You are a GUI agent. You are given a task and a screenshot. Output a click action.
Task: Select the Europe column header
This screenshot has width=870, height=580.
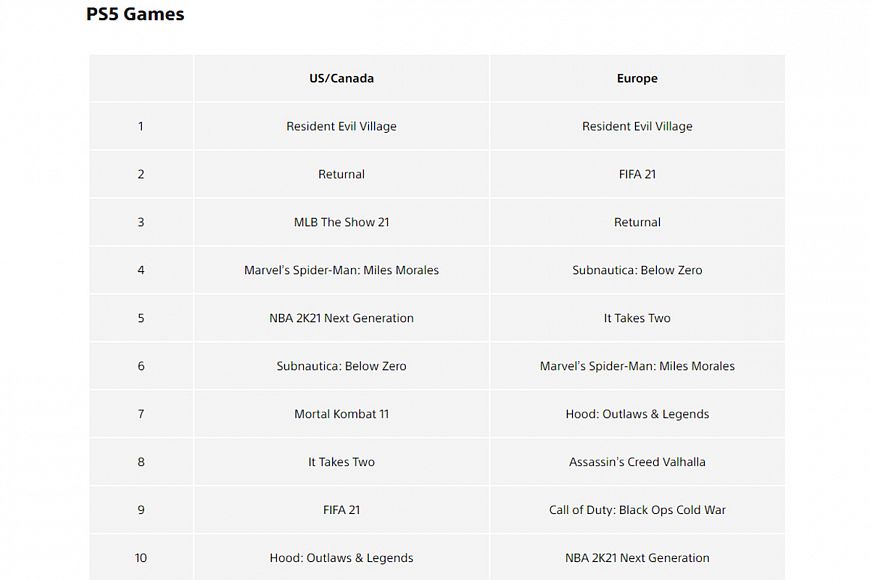[637, 78]
